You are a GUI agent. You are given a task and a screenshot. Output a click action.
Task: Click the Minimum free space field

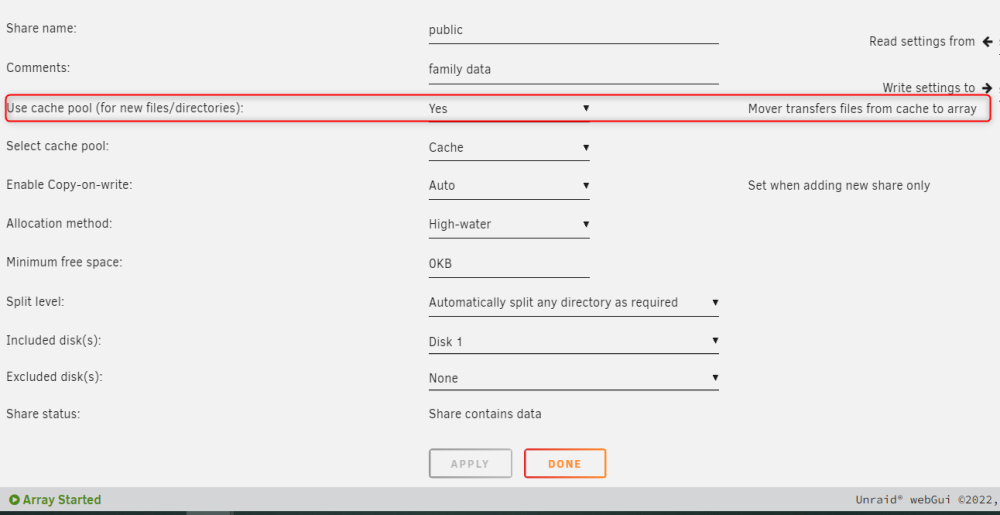[x=509, y=264]
